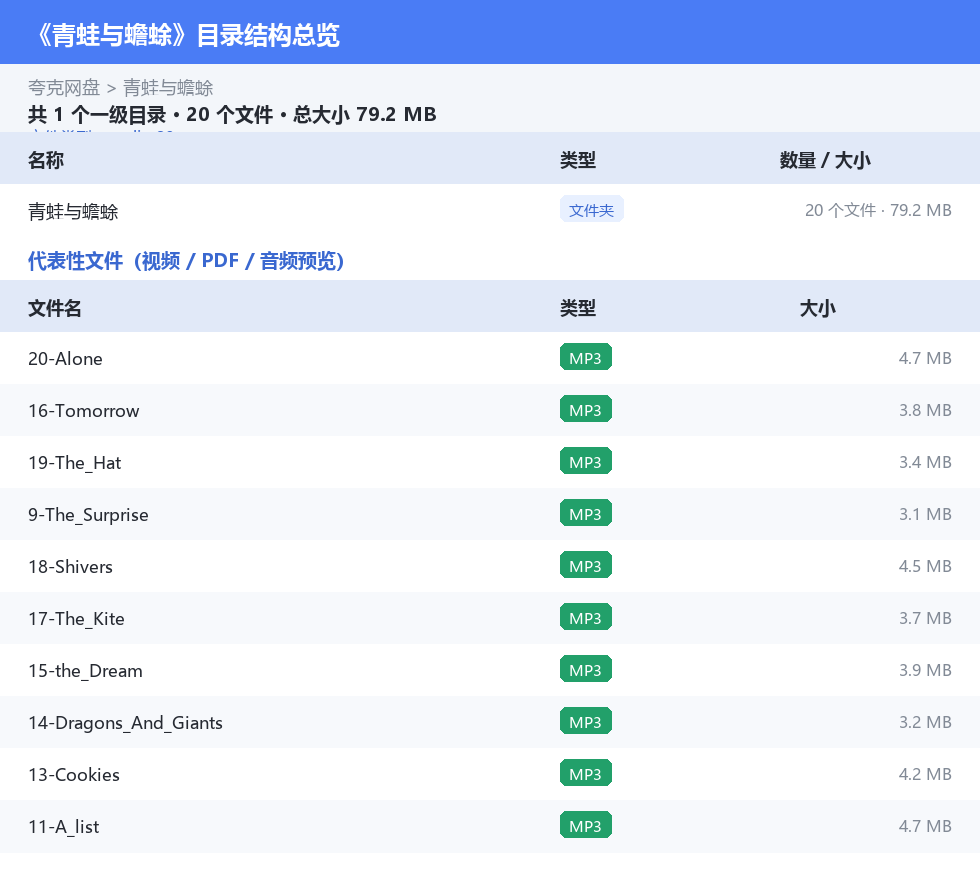
Task: Click the 4.7 MB size of 11-A_list
Action: coord(925,826)
